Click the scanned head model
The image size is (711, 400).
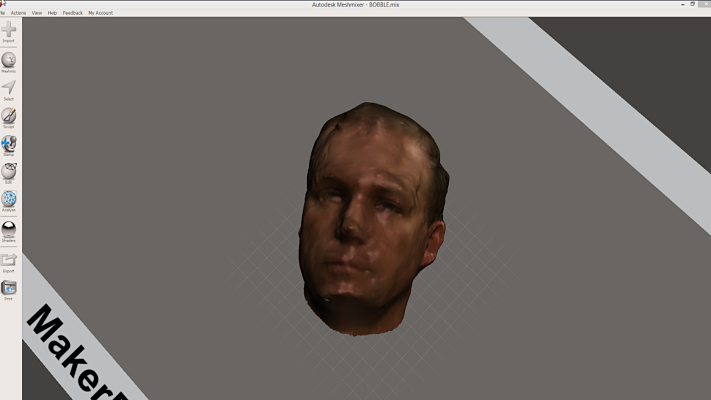point(373,219)
